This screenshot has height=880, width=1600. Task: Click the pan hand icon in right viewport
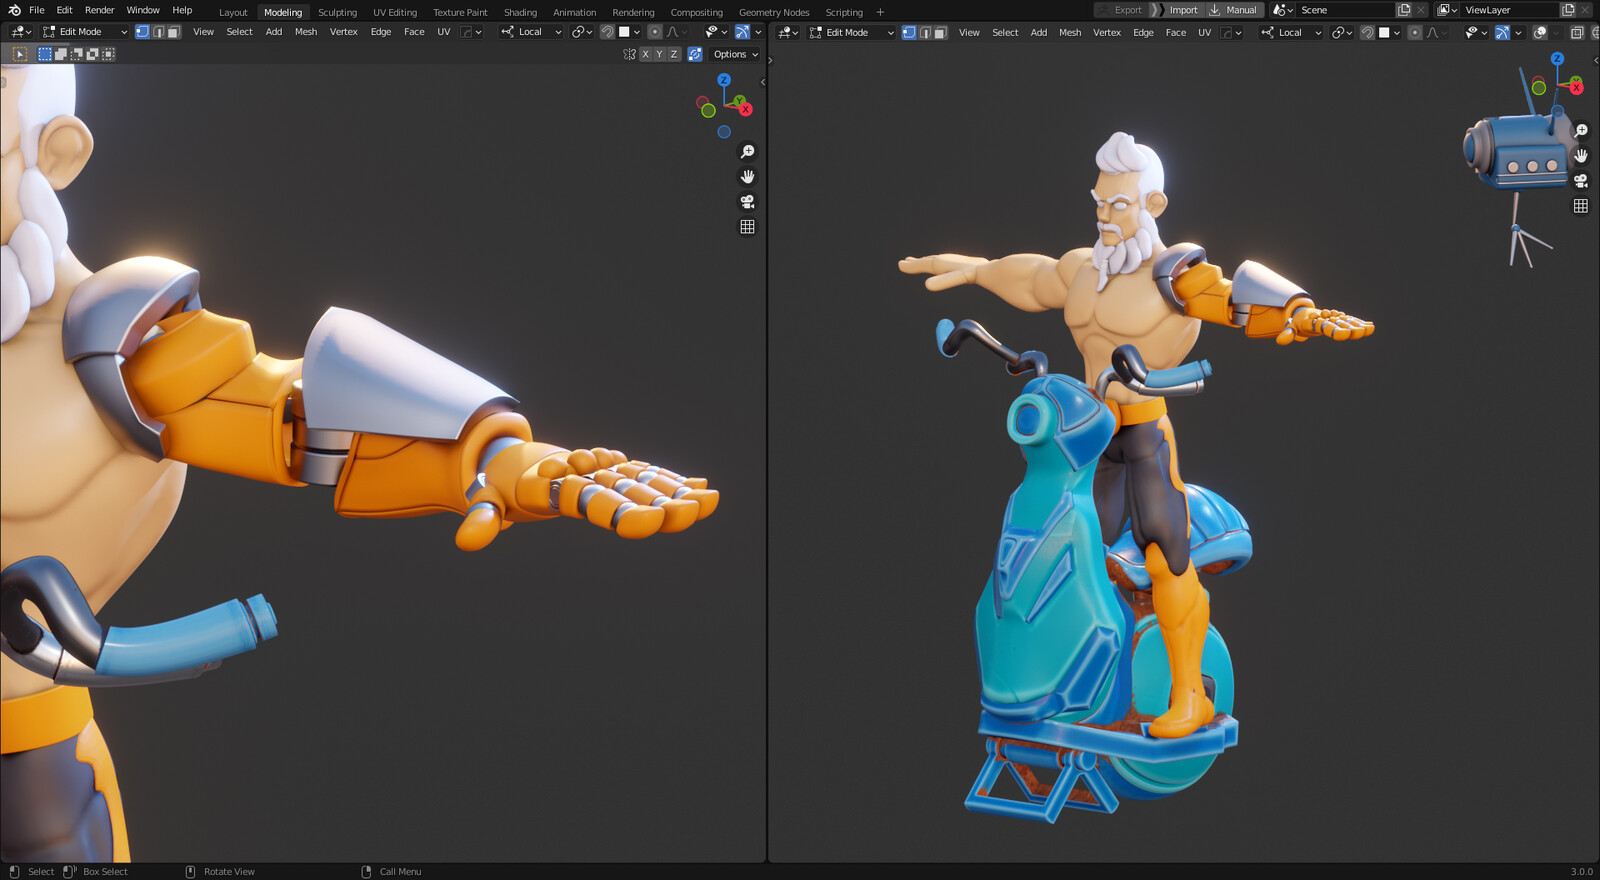point(1581,156)
